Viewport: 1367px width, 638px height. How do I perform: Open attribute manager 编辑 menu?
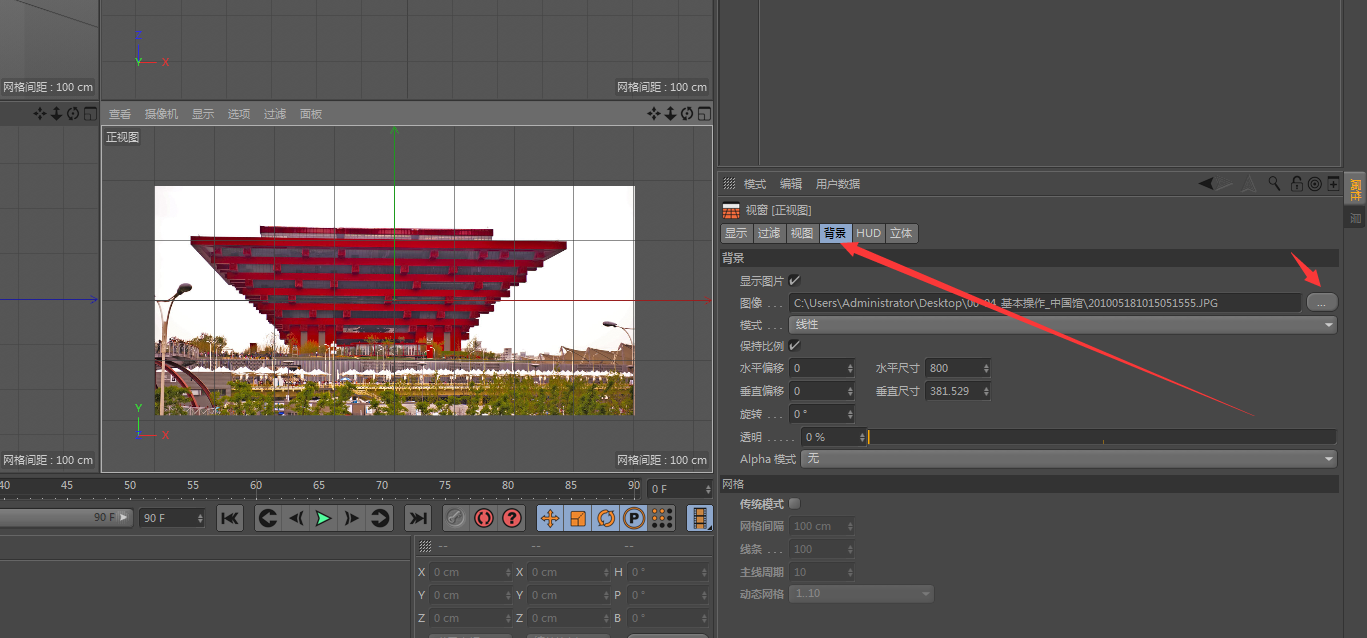point(791,184)
